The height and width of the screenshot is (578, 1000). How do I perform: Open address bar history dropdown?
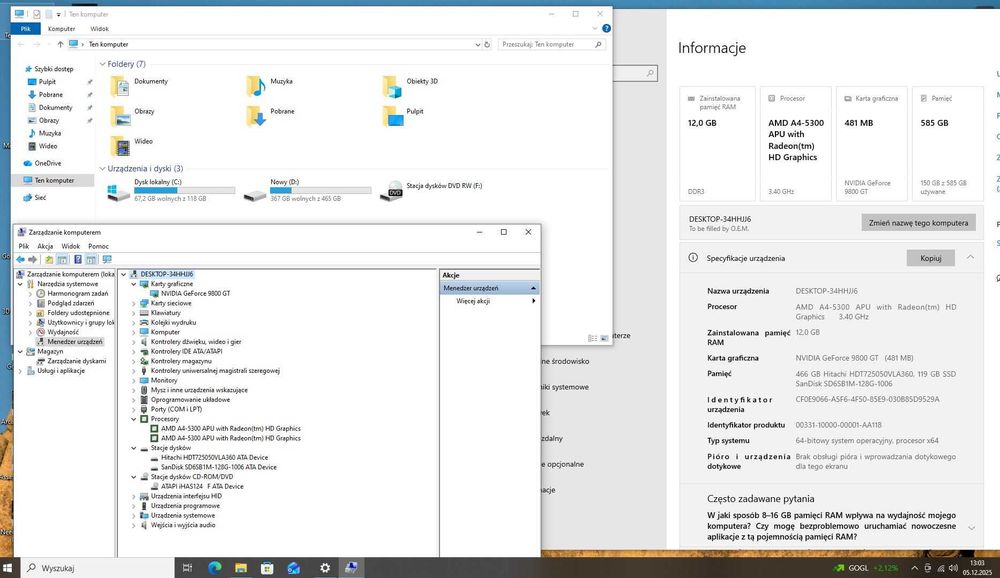pos(477,45)
